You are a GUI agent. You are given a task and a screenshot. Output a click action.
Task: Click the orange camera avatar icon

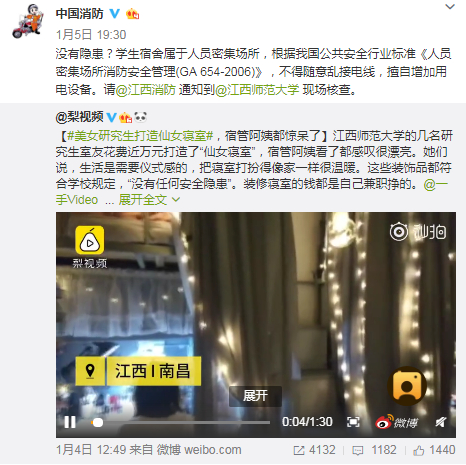click(x=407, y=386)
